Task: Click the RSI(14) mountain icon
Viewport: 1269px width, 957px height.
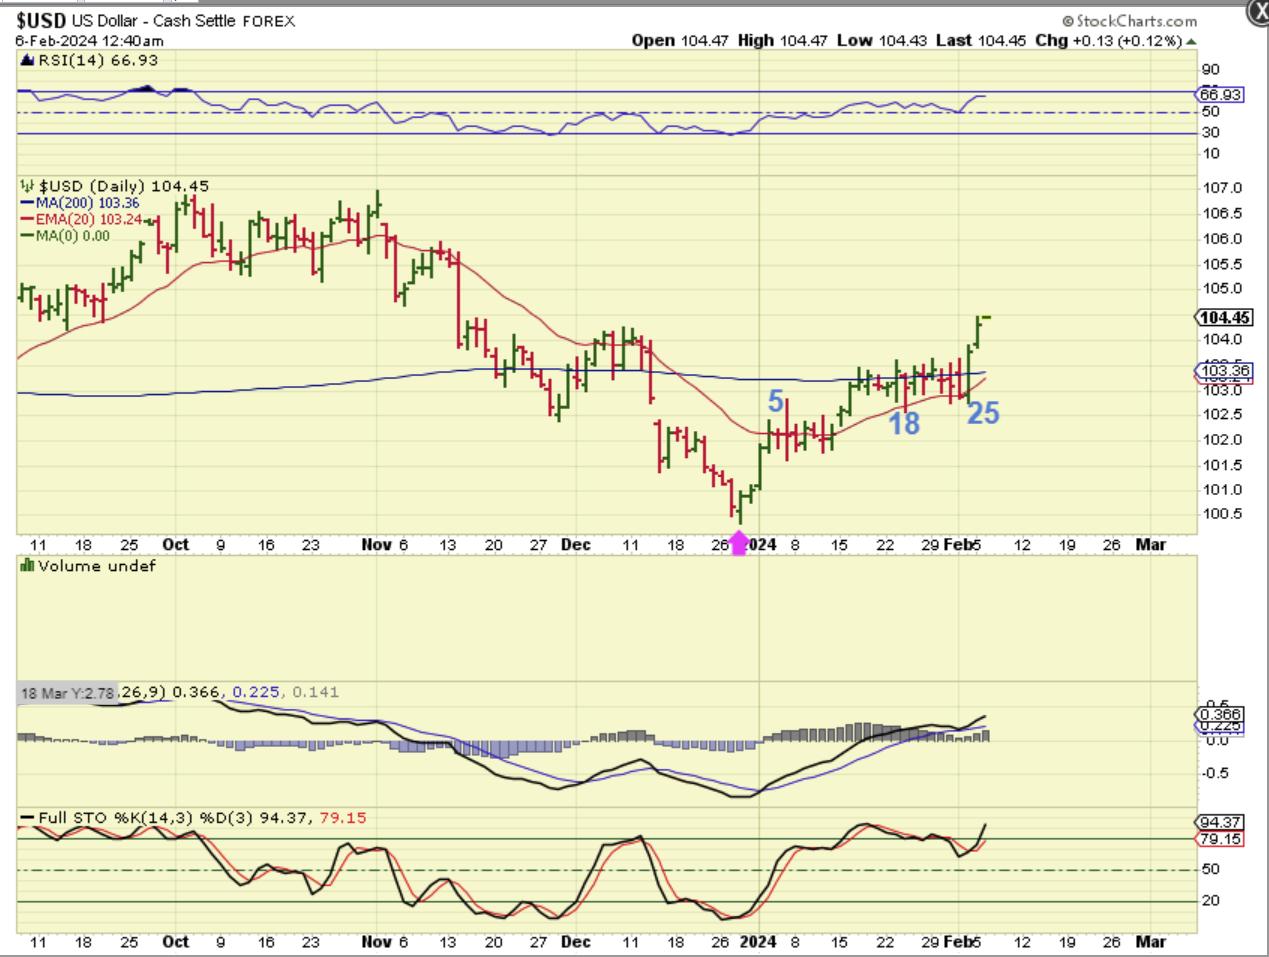Action: (x=27, y=61)
